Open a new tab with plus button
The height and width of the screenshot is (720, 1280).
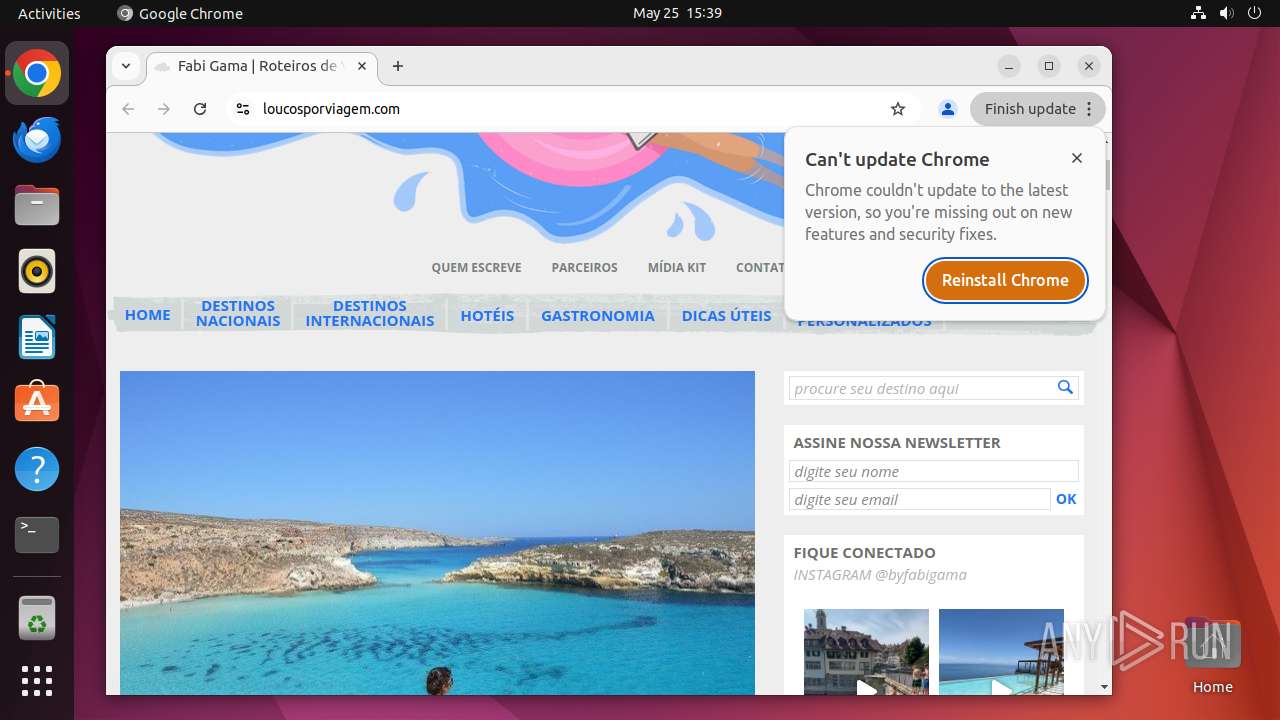[x=398, y=66]
